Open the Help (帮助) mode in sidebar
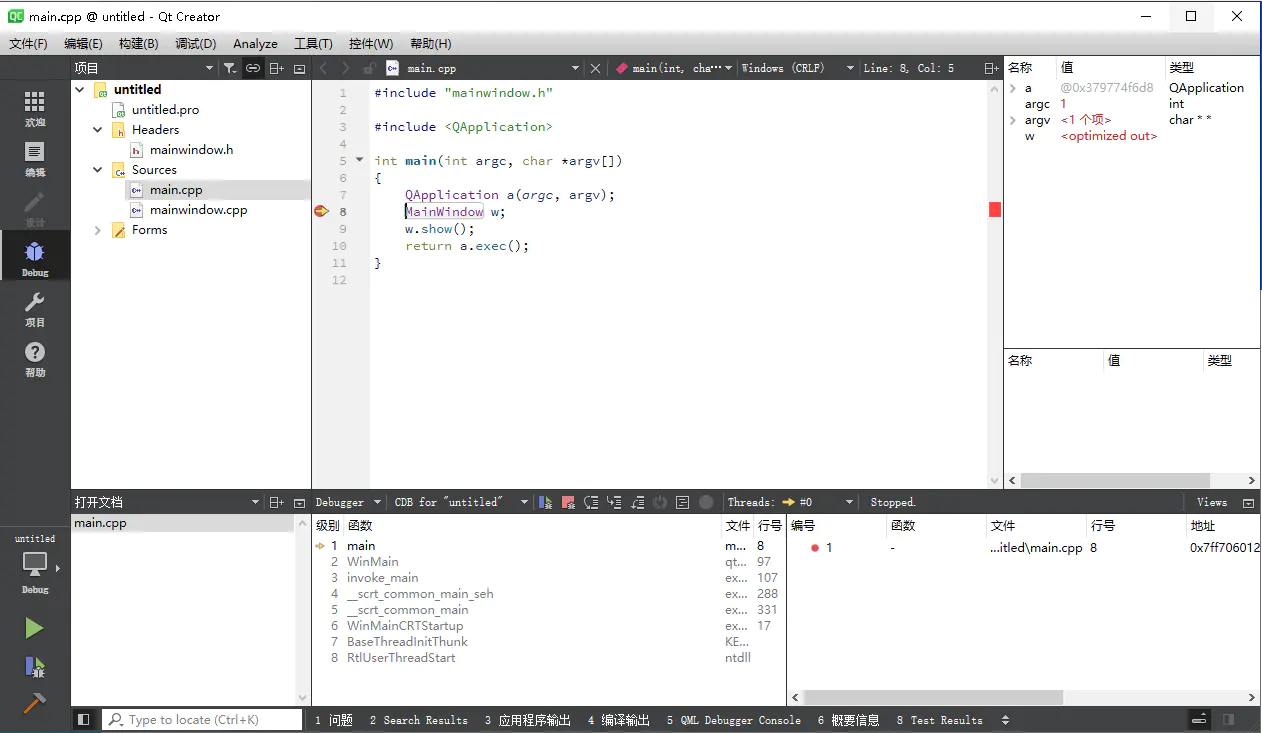 point(35,359)
